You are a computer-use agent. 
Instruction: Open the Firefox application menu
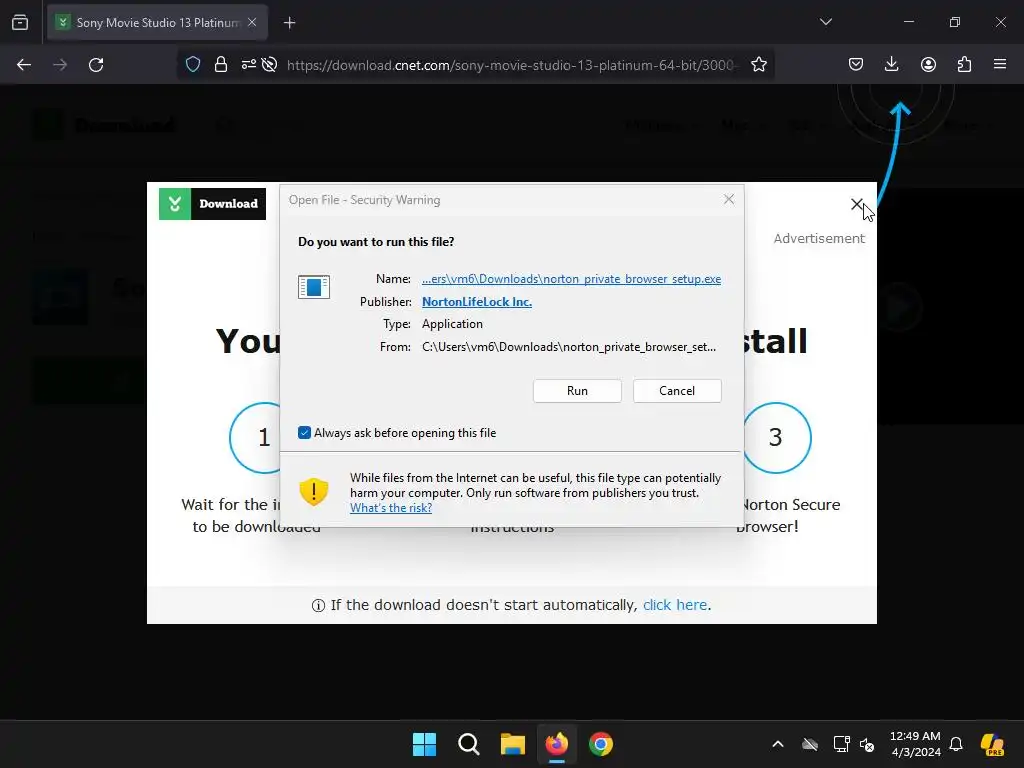click(1000, 65)
